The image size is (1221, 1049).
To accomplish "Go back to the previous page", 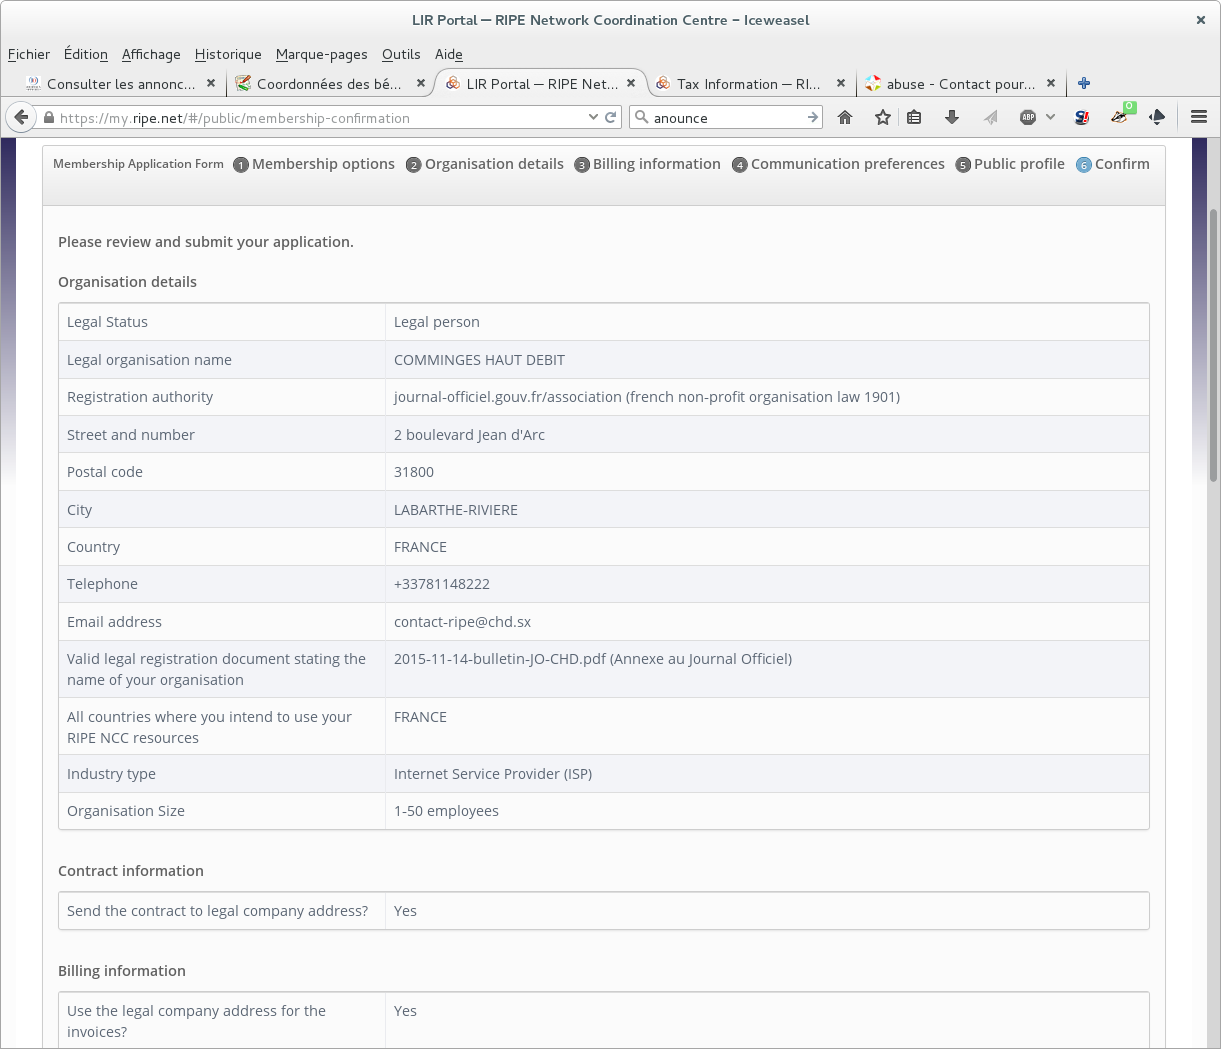I will pos(21,117).
